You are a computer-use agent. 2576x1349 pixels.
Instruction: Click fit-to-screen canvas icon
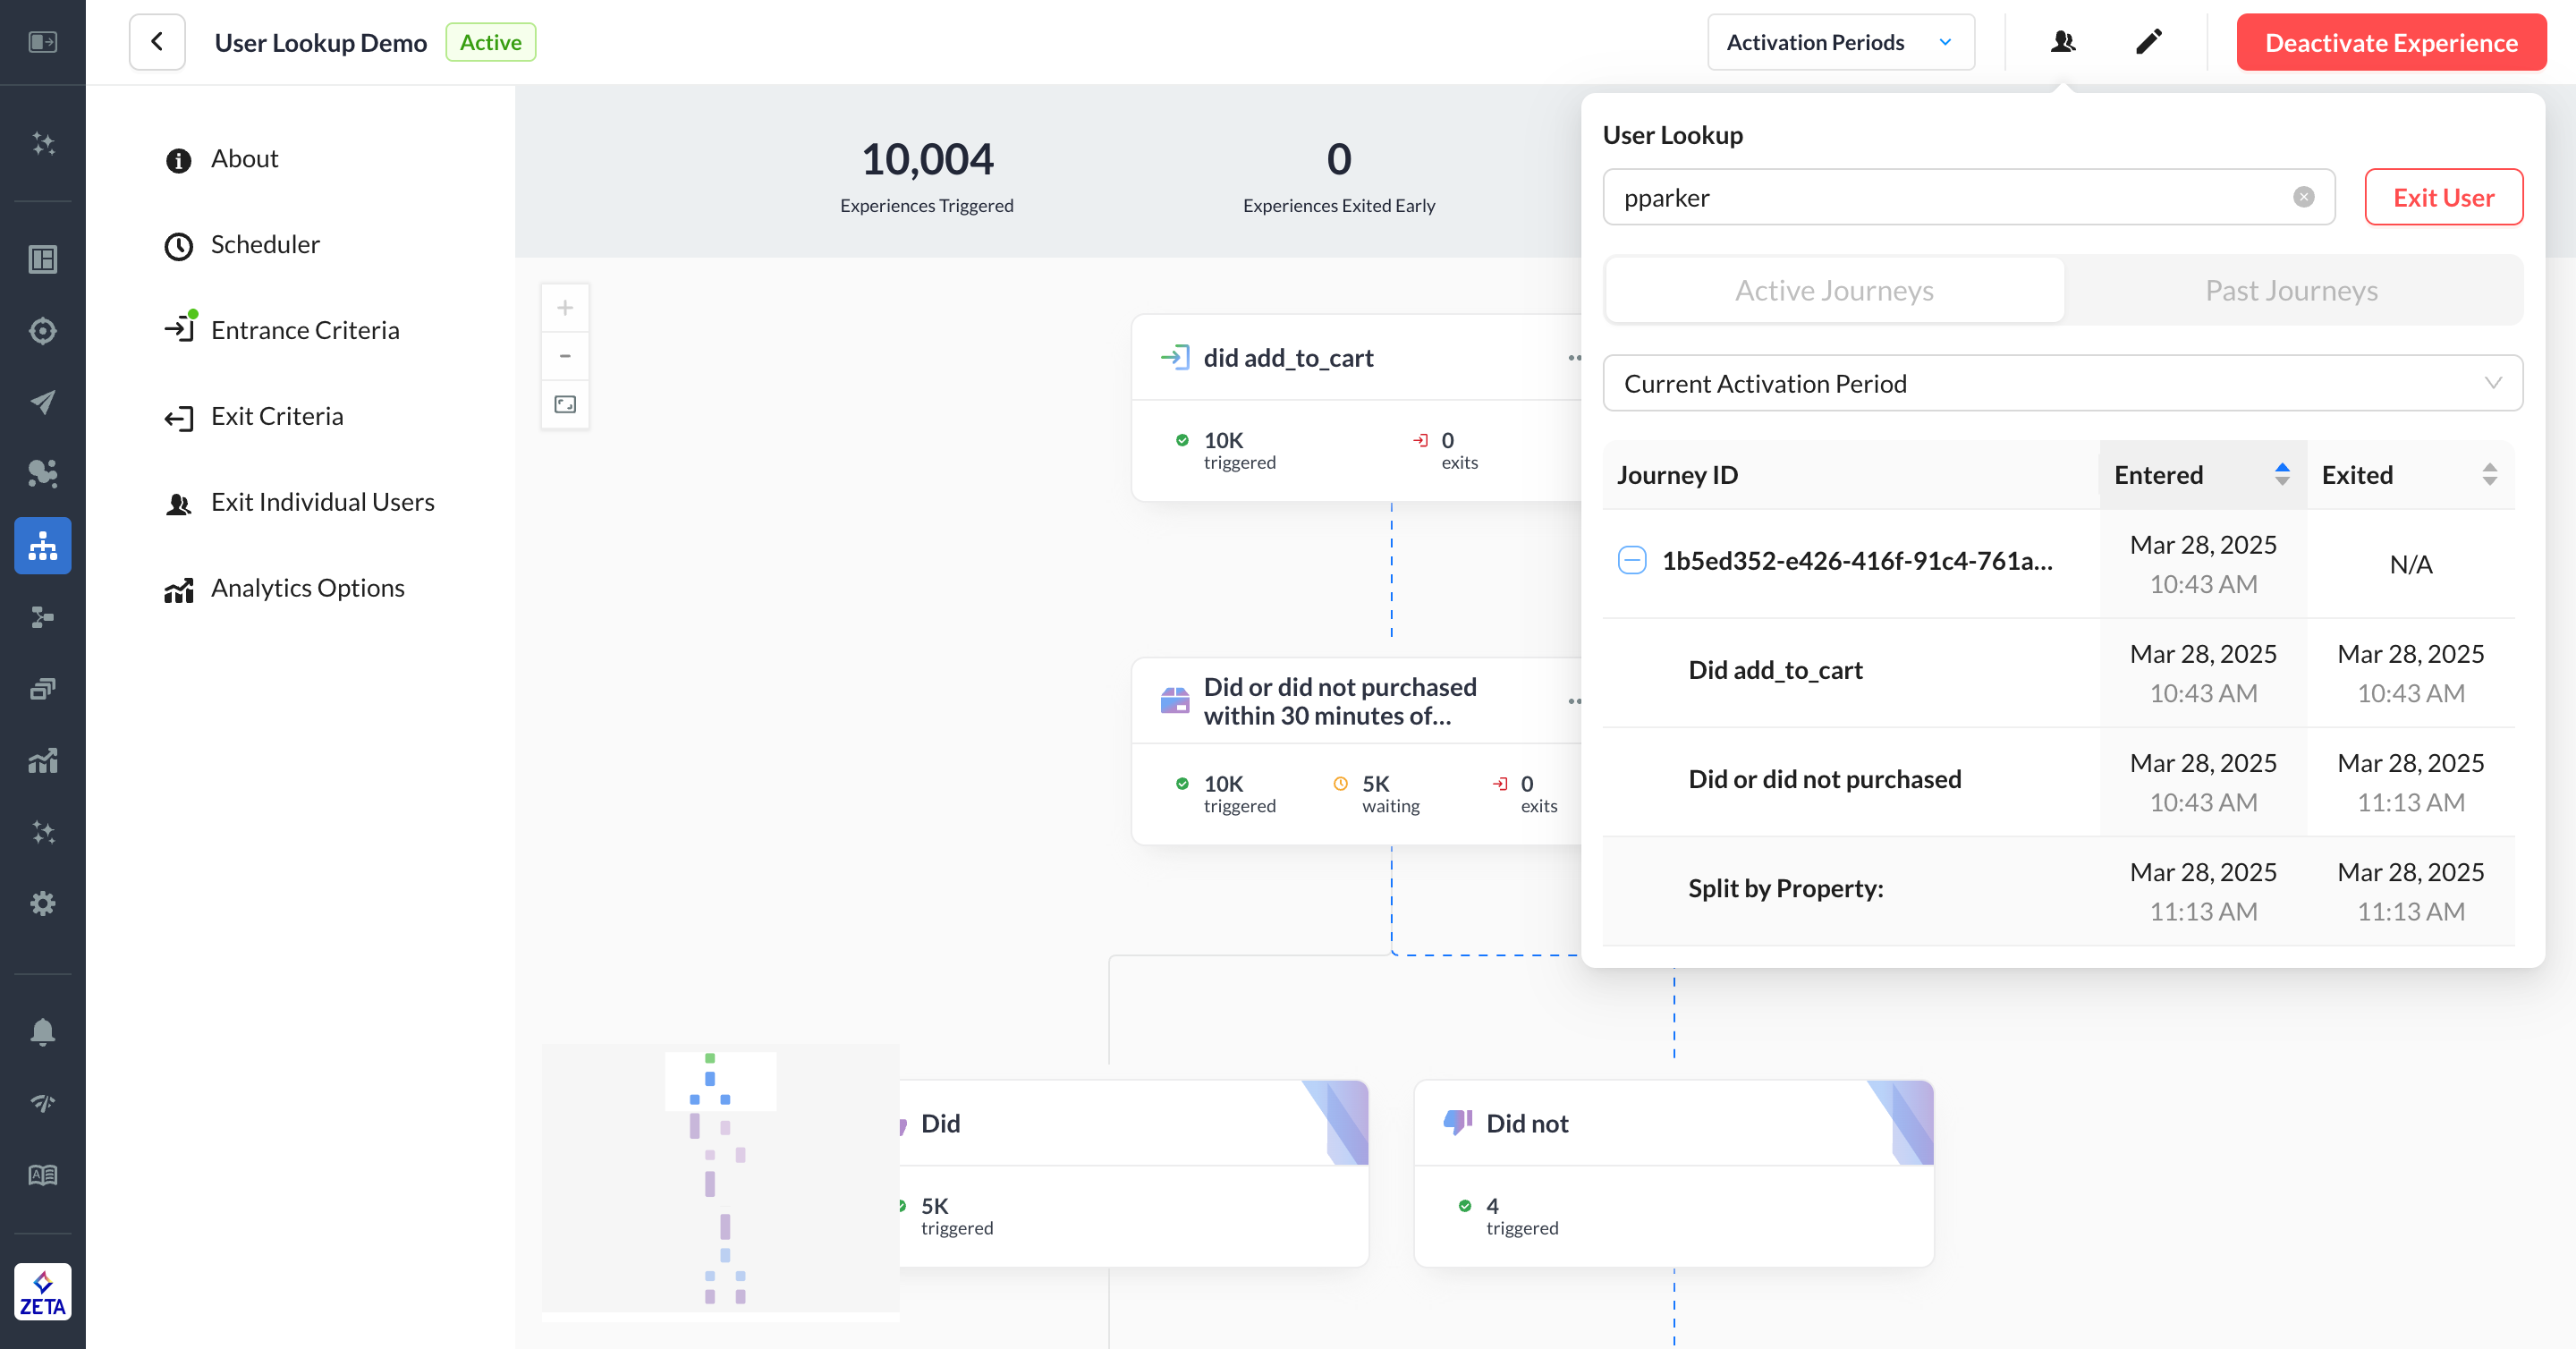[565, 405]
